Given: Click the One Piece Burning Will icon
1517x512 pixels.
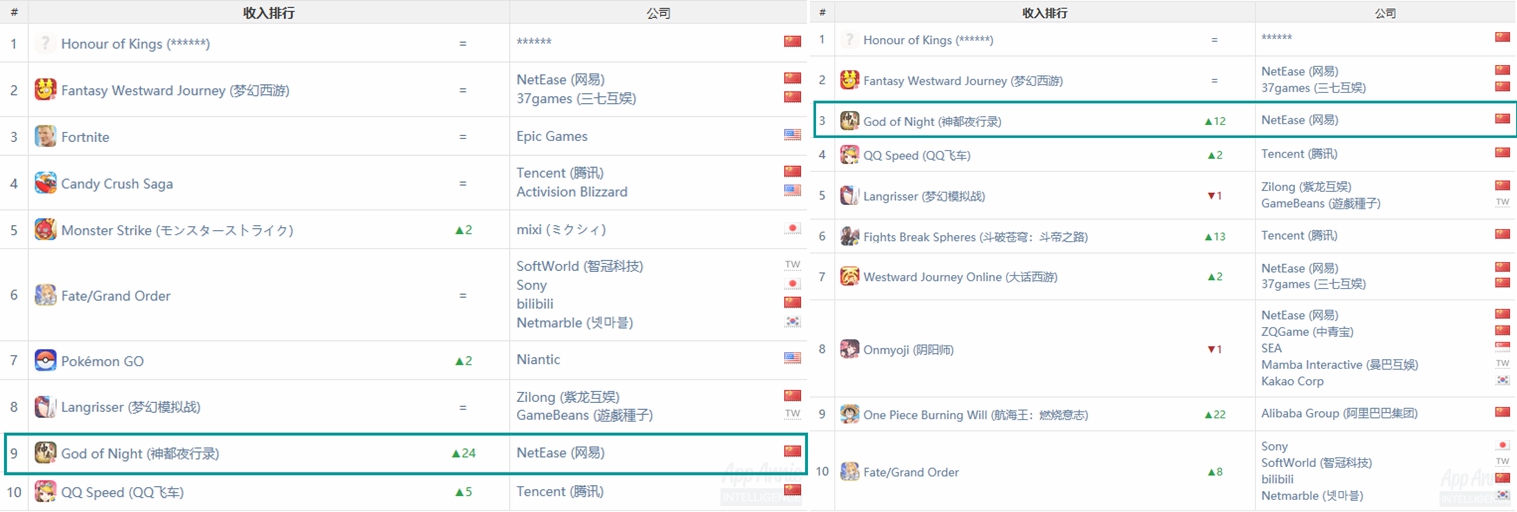Looking at the screenshot, I should click(x=849, y=414).
